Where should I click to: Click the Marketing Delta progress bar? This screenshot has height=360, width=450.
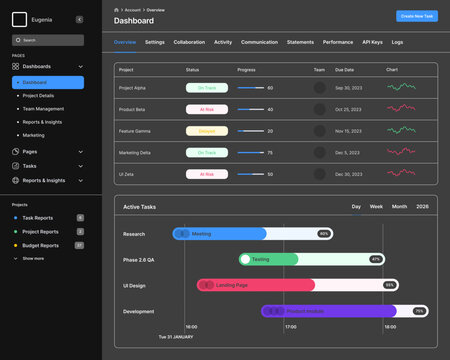251,153
